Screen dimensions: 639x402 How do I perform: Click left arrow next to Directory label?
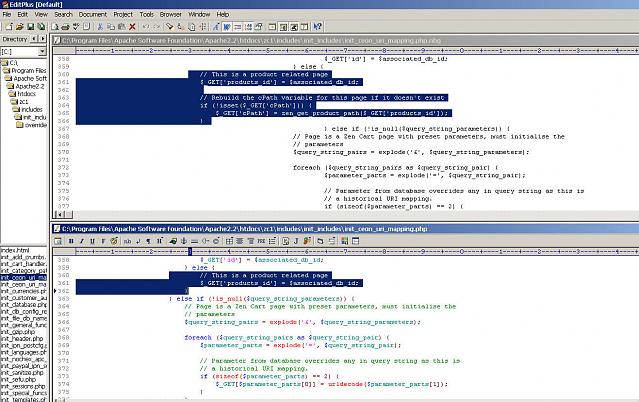click(x=34, y=39)
